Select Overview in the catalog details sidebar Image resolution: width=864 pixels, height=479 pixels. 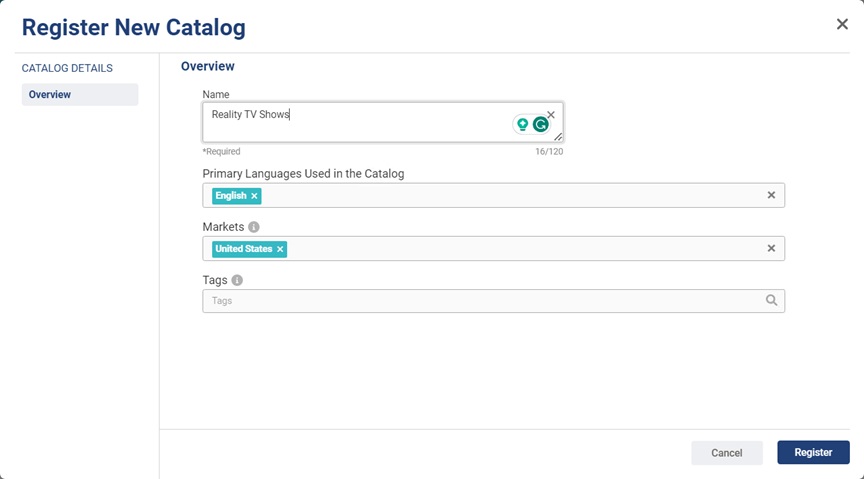tap(80, 94)
